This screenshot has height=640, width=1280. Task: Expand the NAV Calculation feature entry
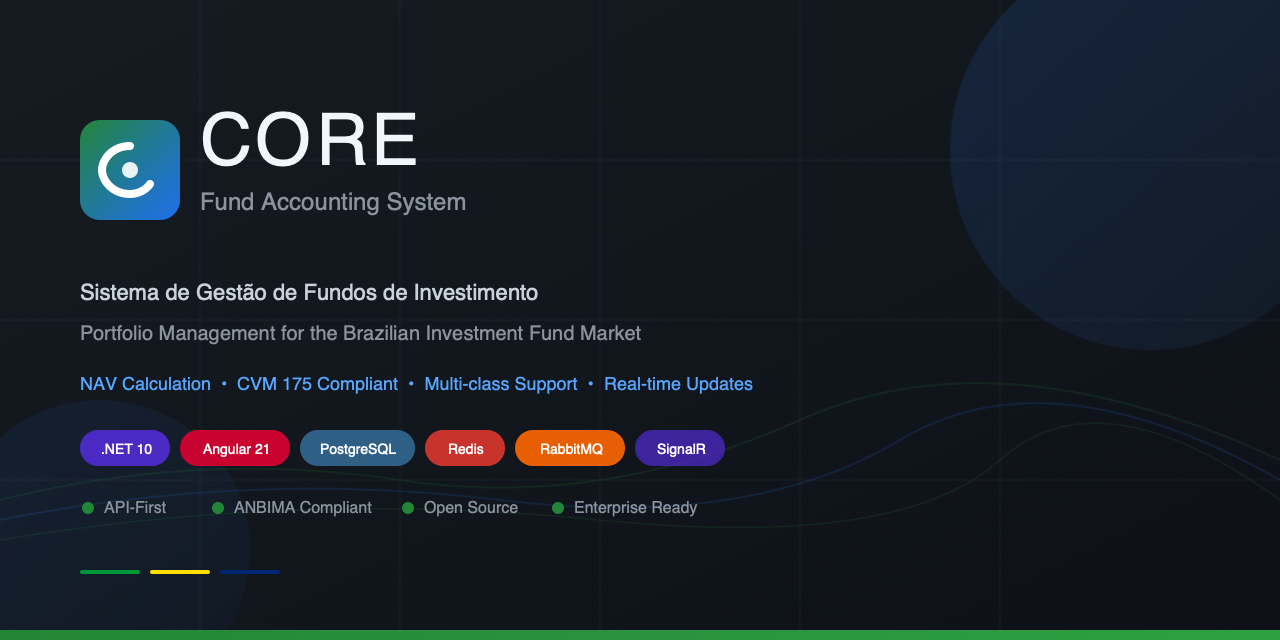pyautogui.click(x=145, y=384)
